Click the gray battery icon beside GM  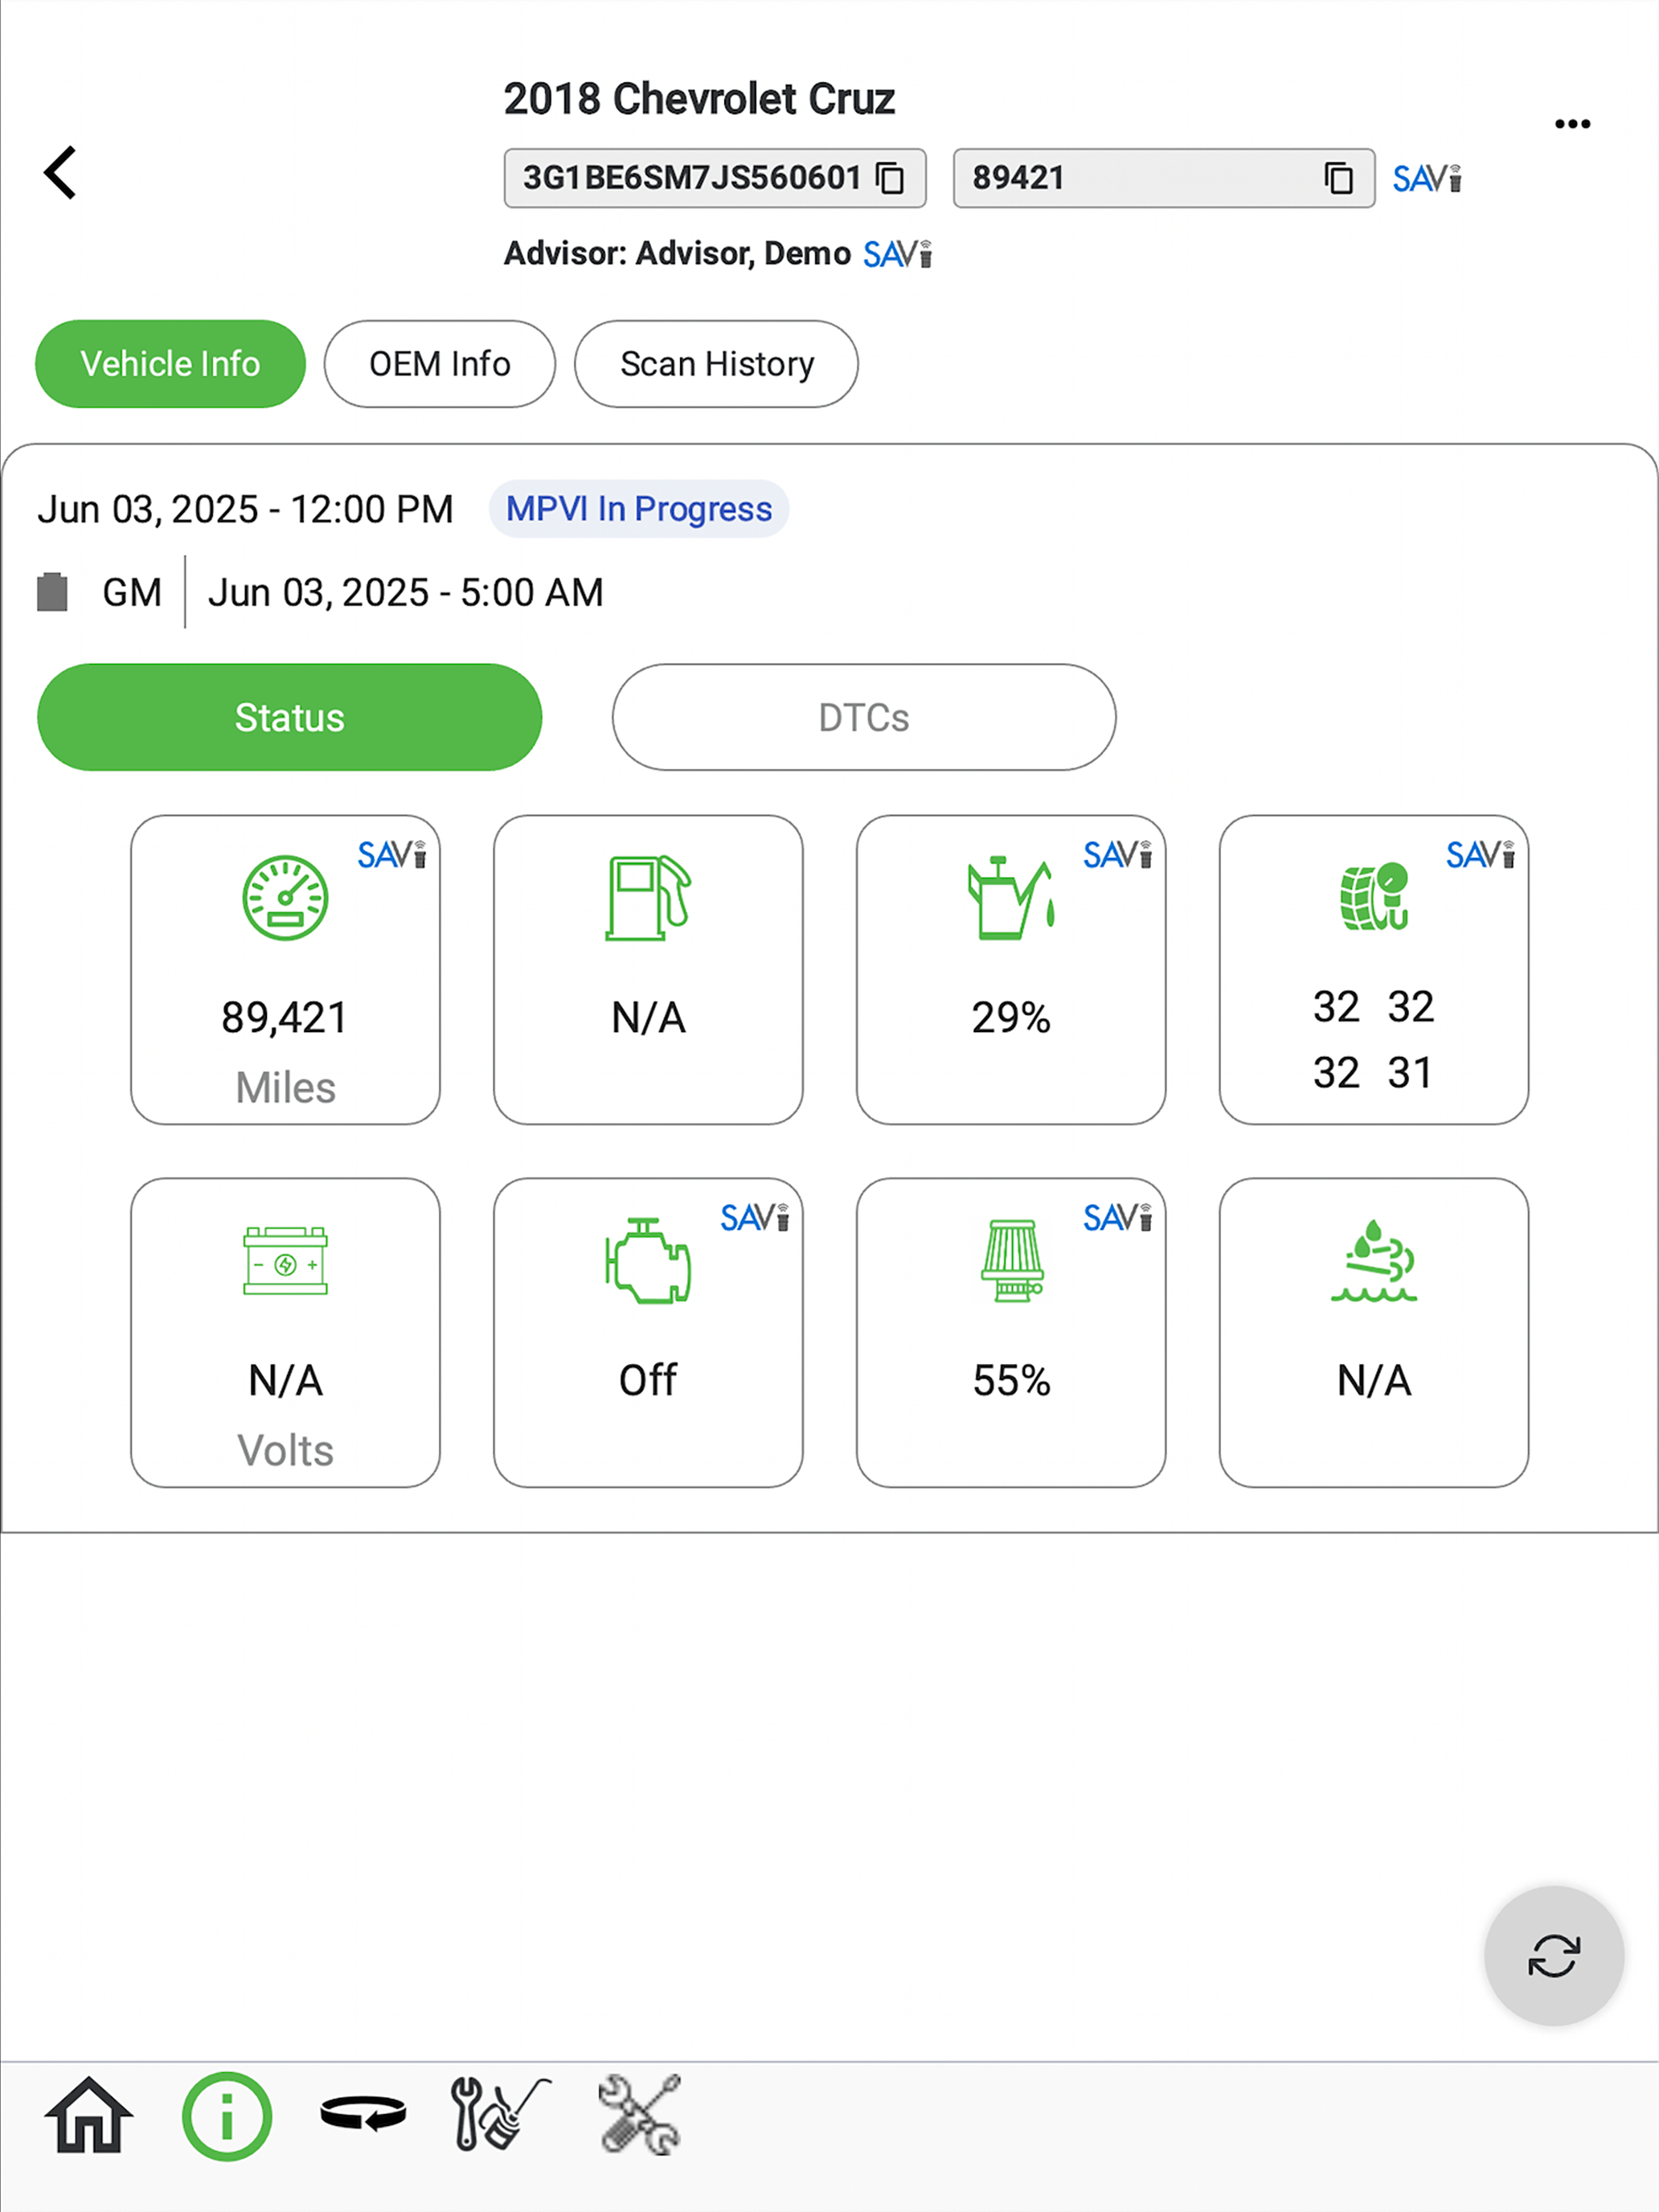[52, 592]
